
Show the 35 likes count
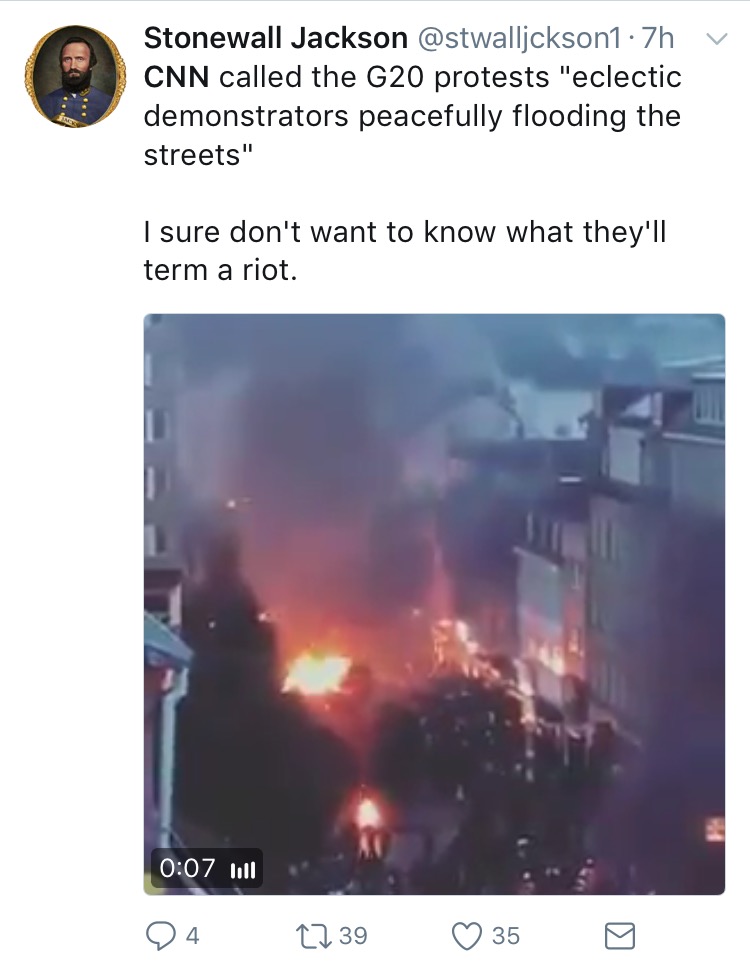tap(506, 936)
